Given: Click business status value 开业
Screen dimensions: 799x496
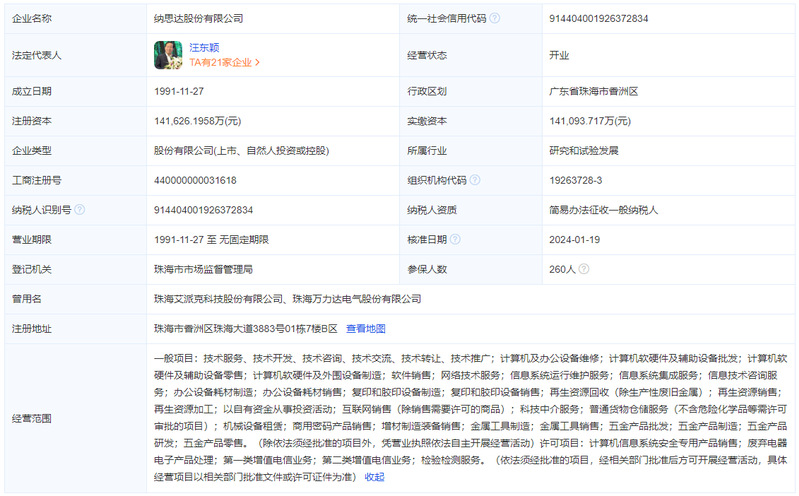Looking at the screenshot, I should pos(558,55).
